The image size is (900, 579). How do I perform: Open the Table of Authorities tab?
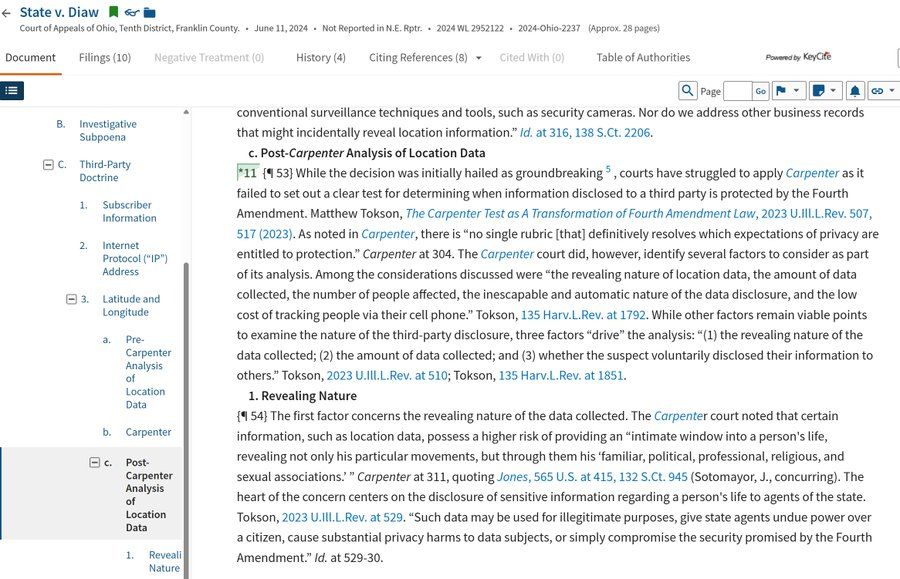(643, 57)
